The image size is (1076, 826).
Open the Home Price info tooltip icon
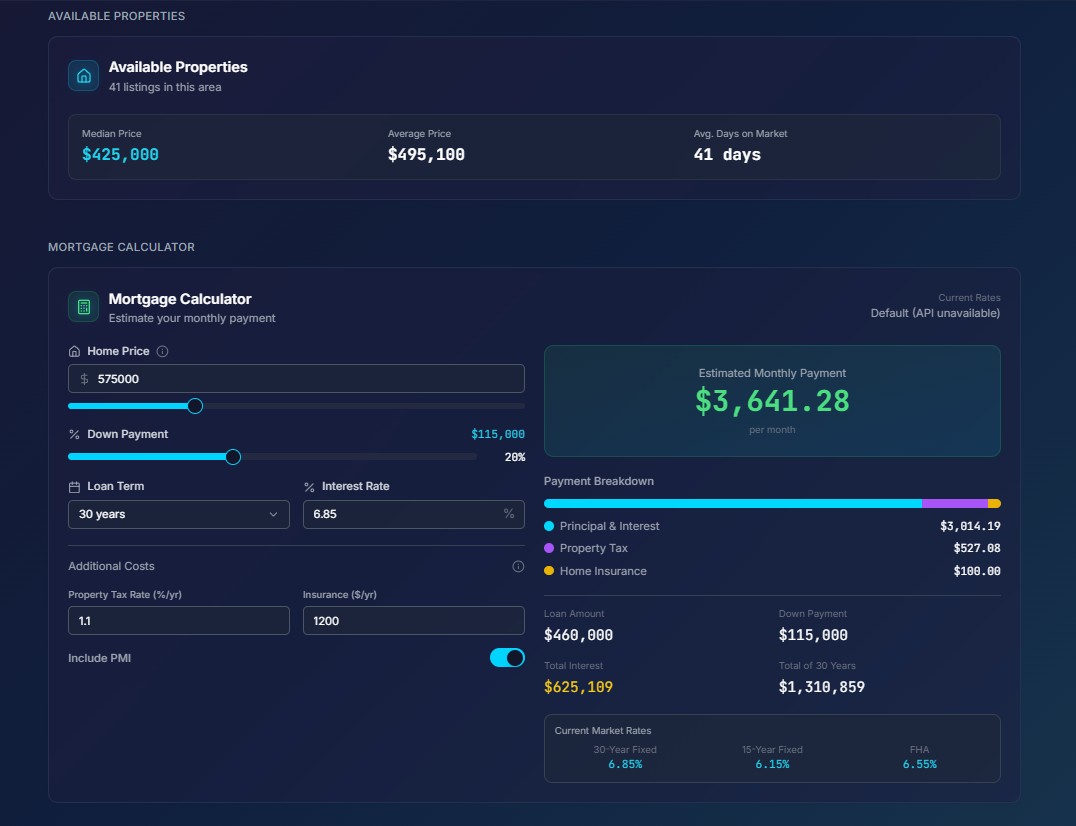(164, 351)
